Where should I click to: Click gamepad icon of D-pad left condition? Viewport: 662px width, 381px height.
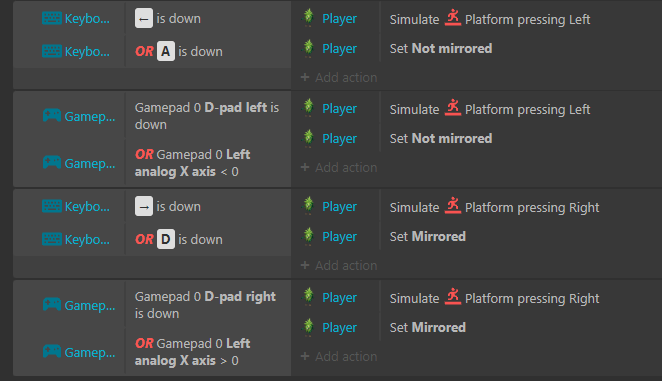click(x=52, y=116)
